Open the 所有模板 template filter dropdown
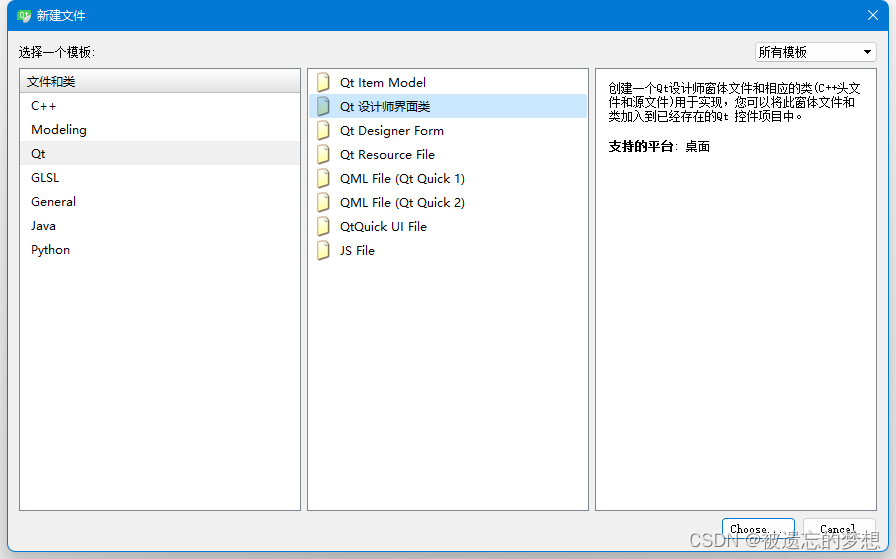This screenshot has width=896, height=559. point(815,52)
